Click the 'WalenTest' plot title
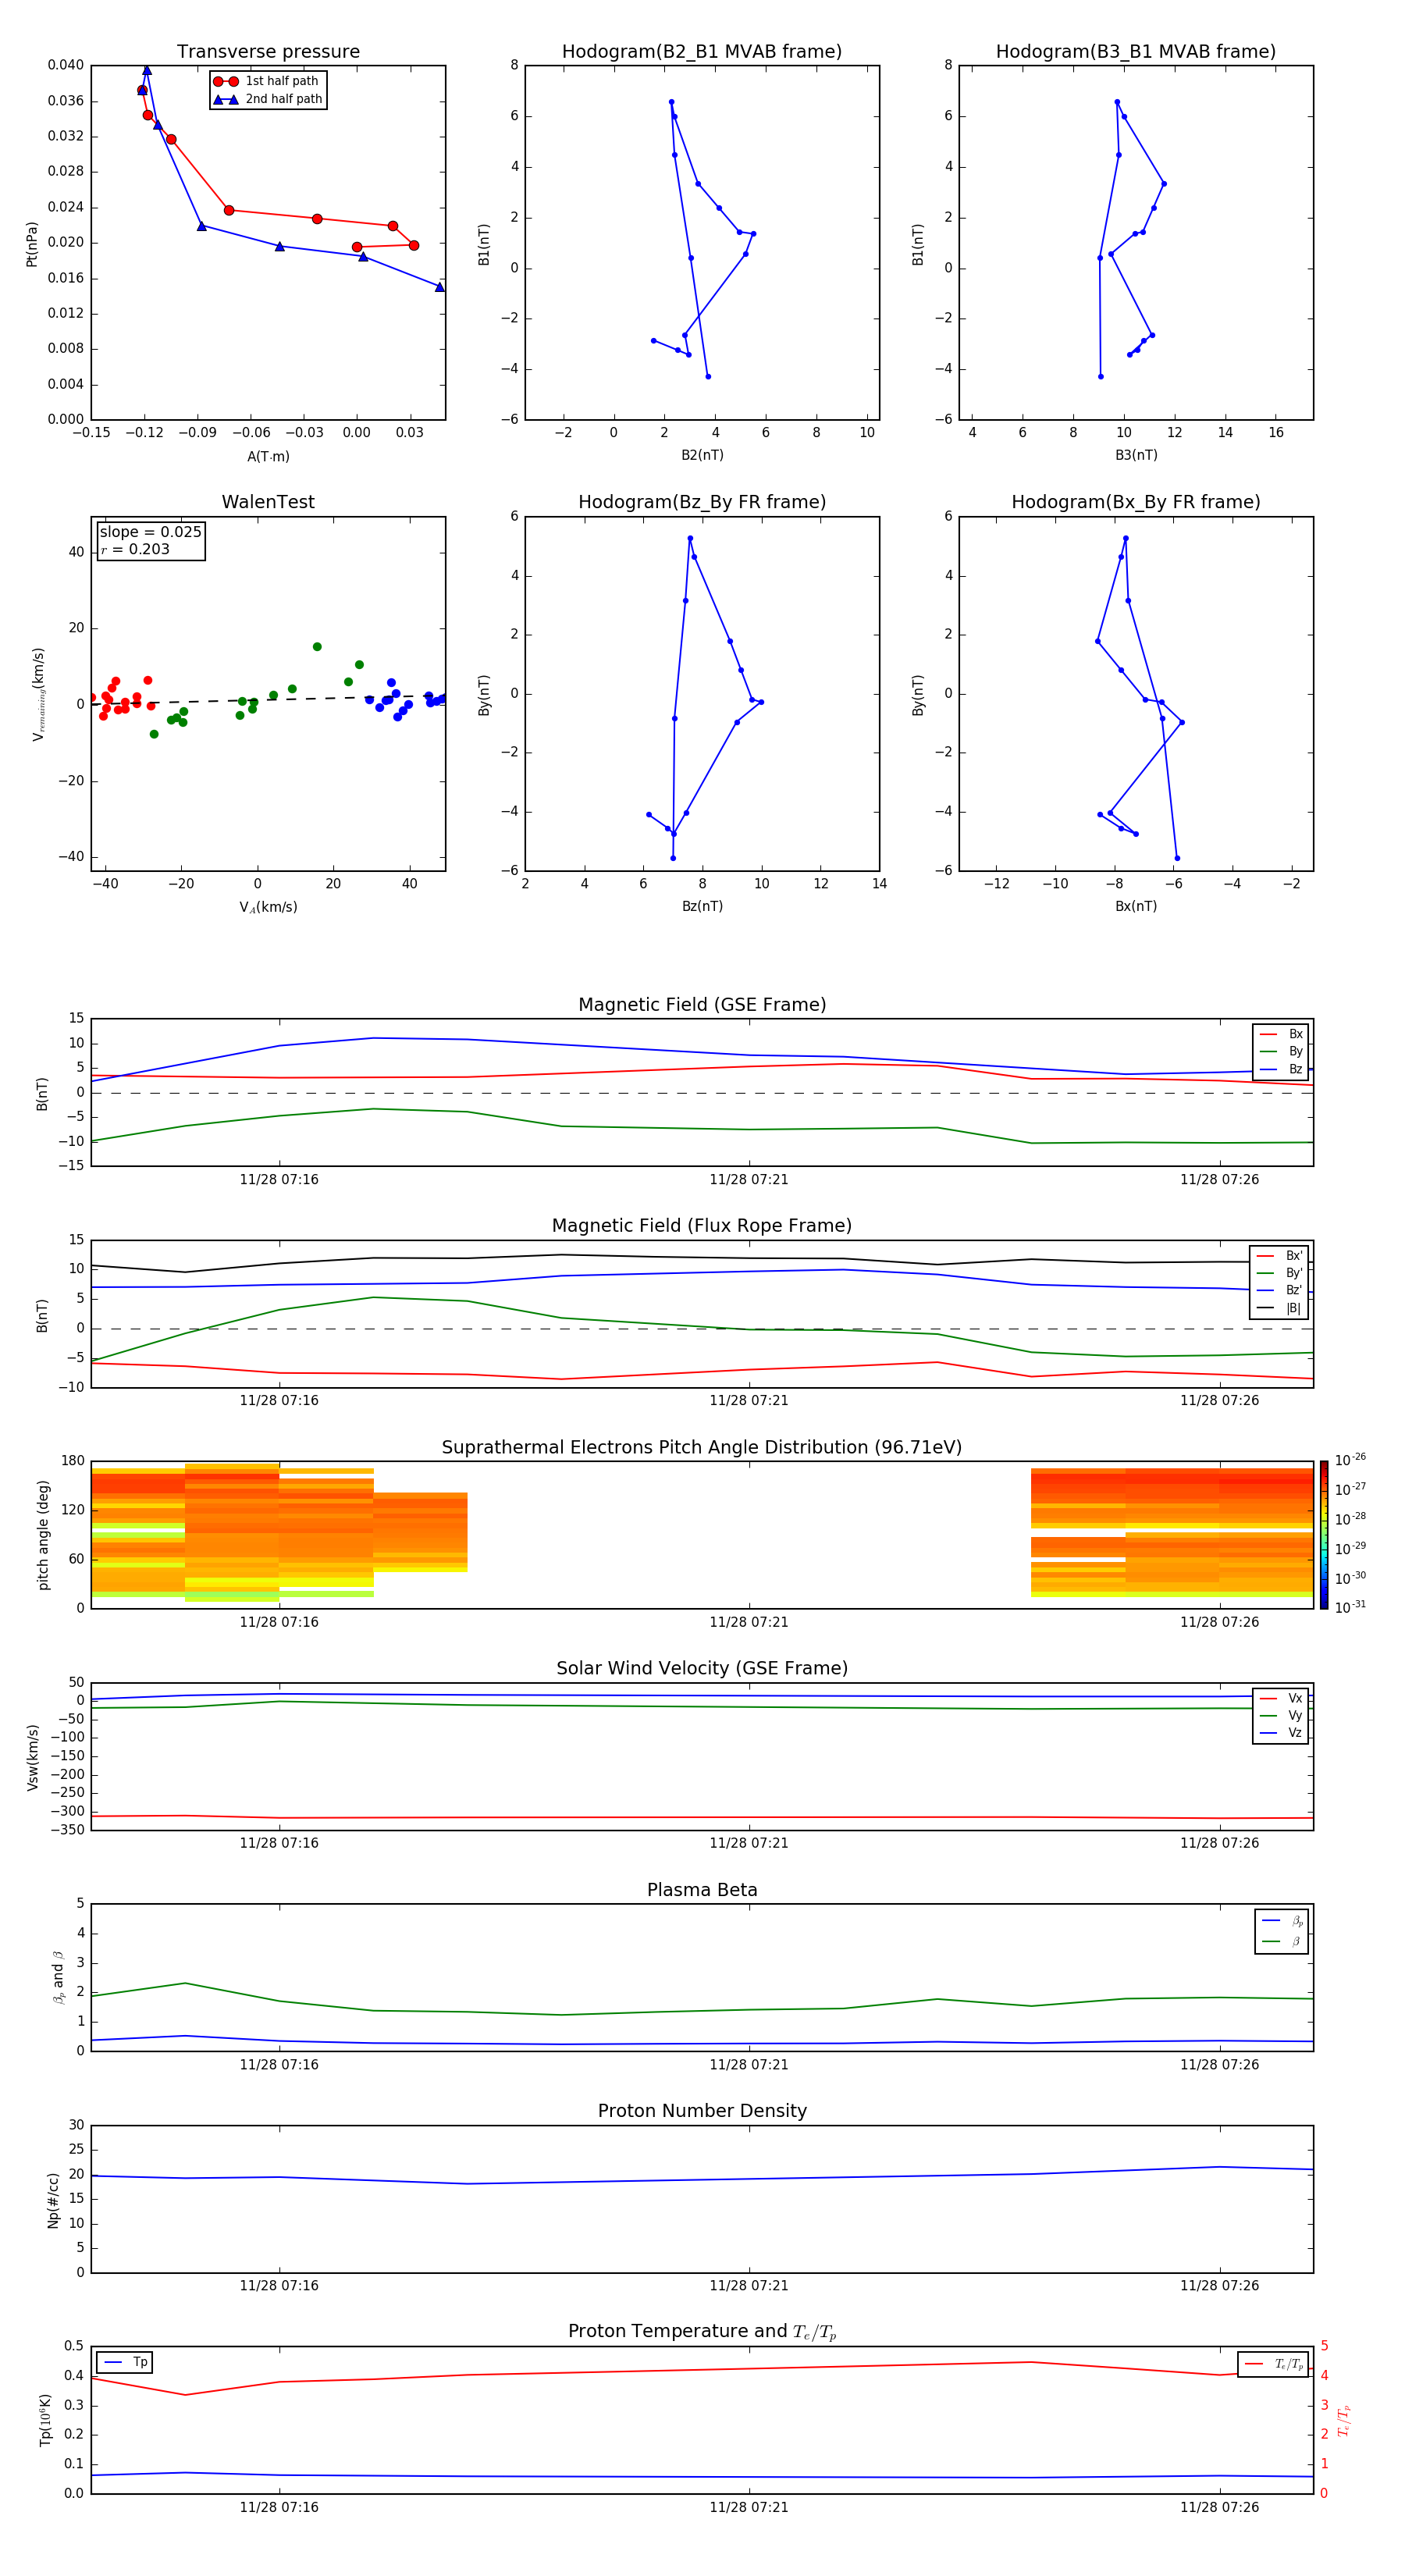The height and width of the screenshot is (2576, 1405). point(268,502)
